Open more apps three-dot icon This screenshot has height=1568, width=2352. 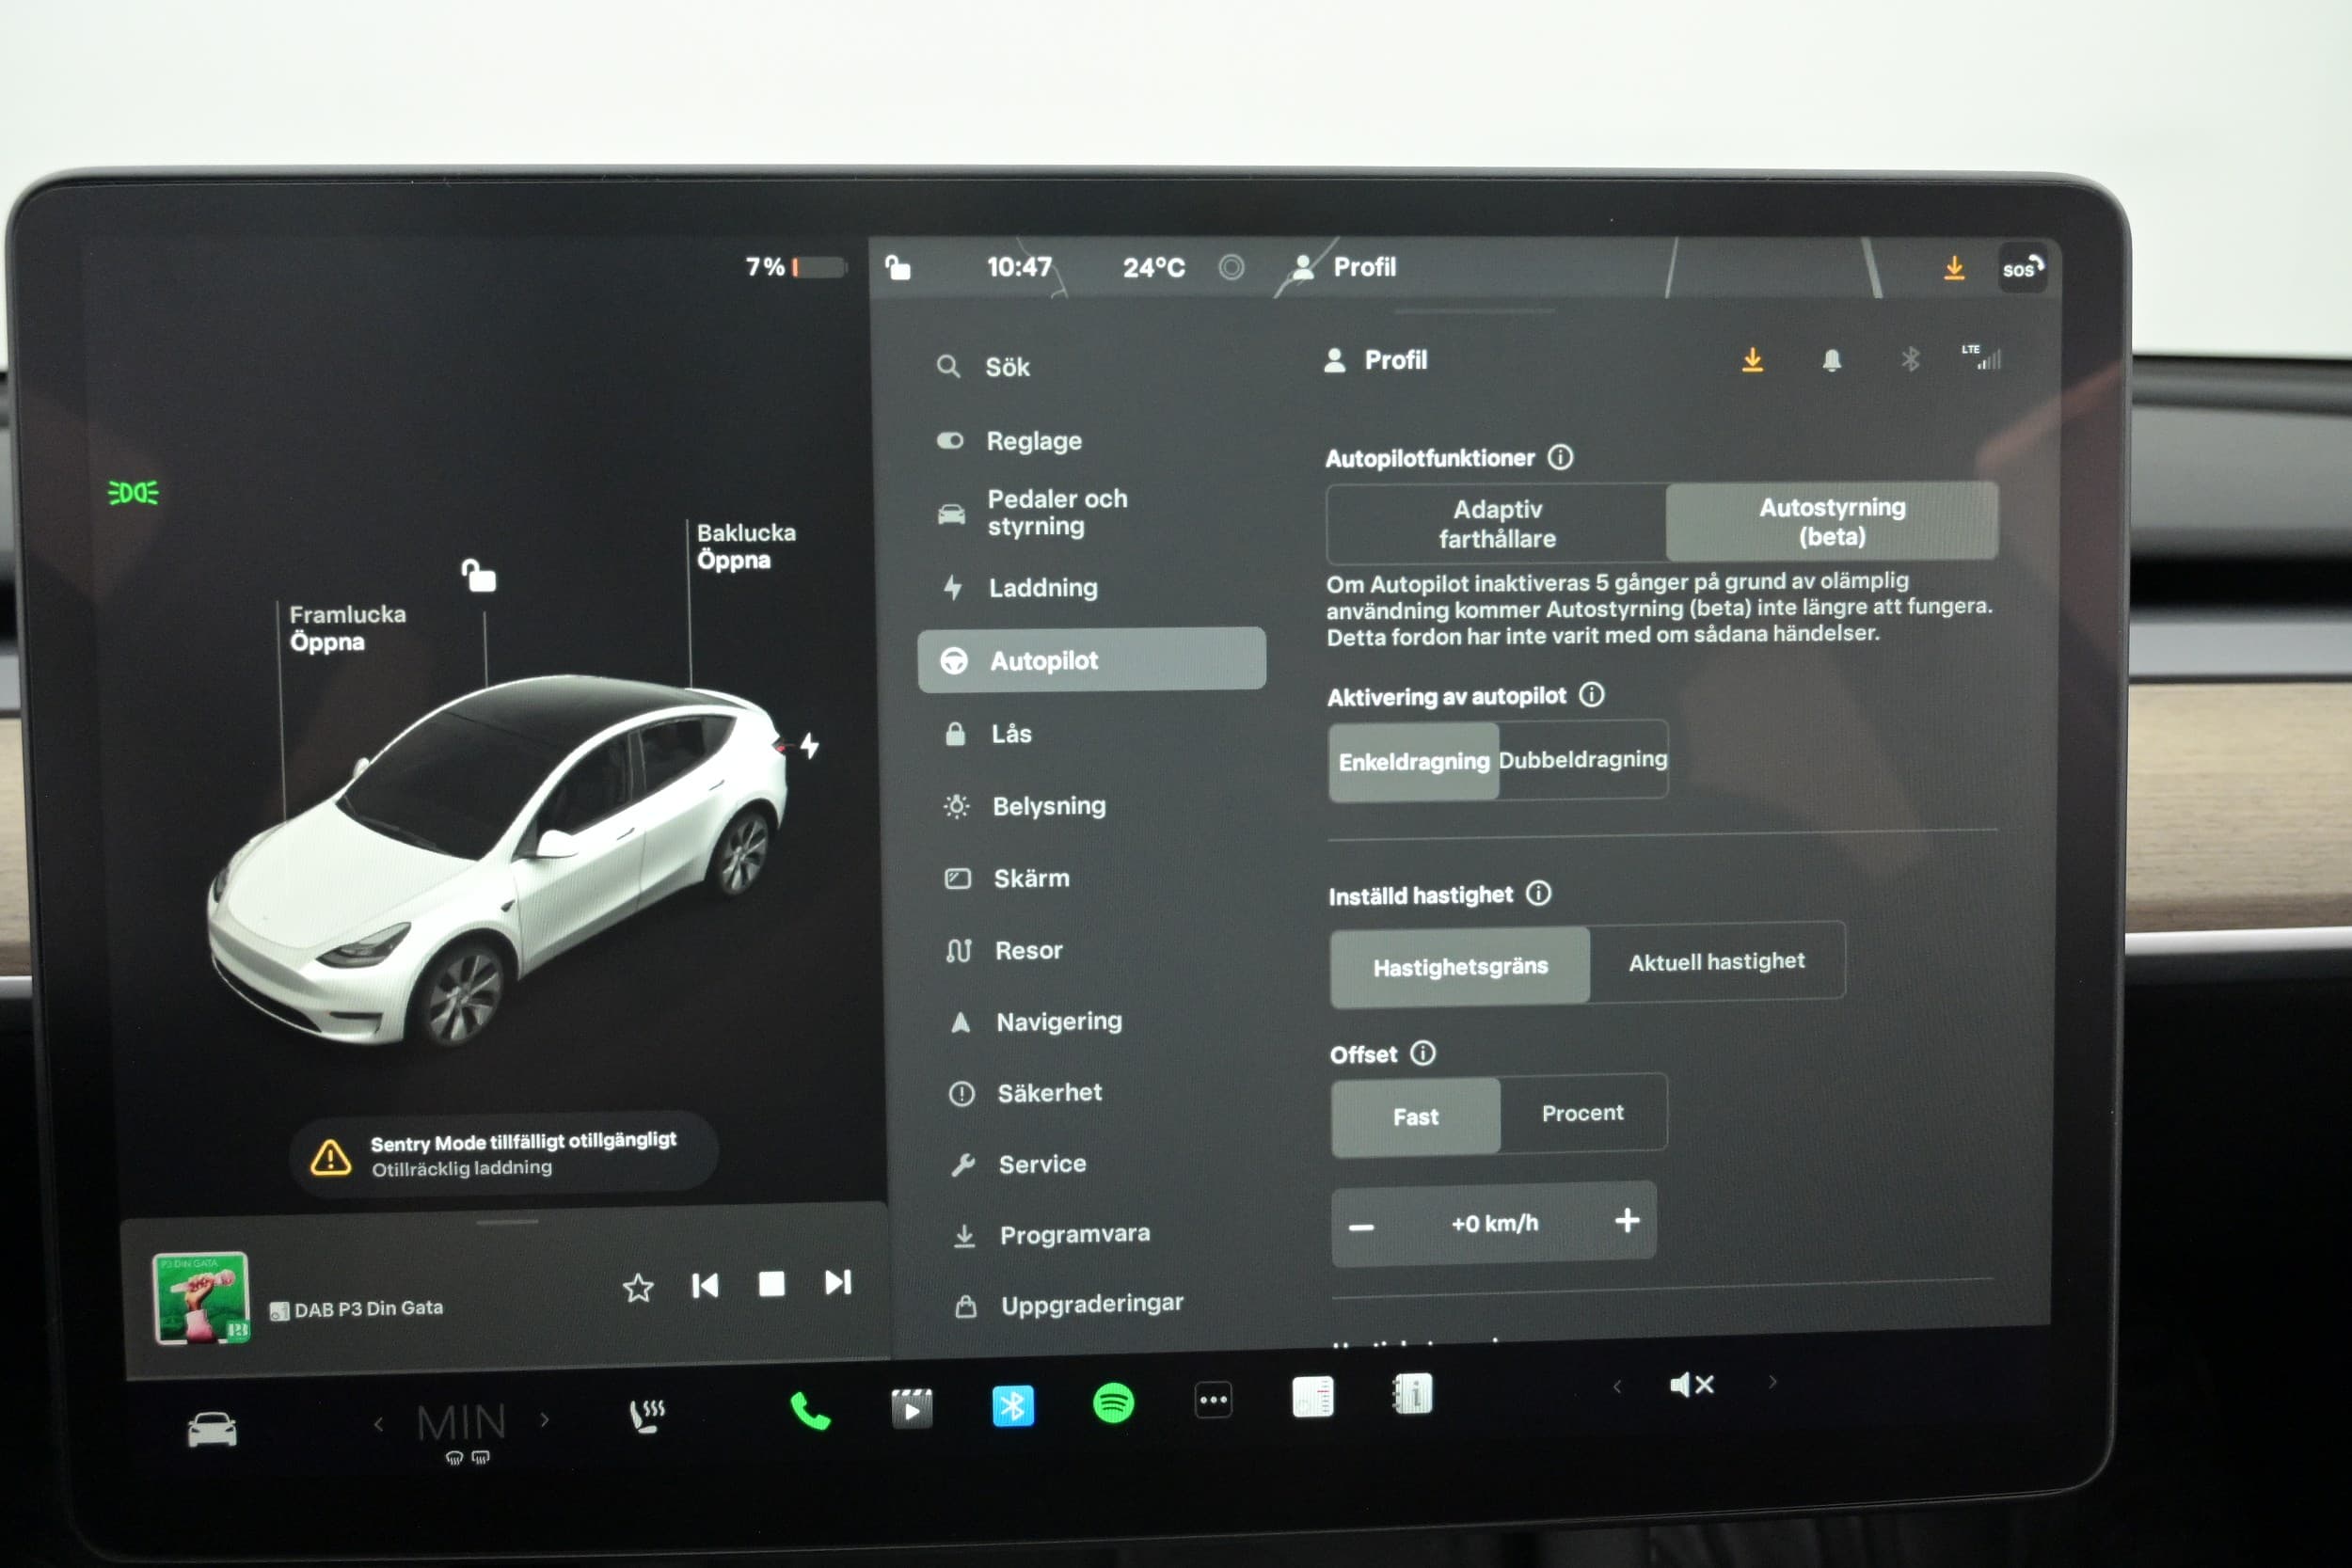pyautogui.click(x=1213, y=1400)
